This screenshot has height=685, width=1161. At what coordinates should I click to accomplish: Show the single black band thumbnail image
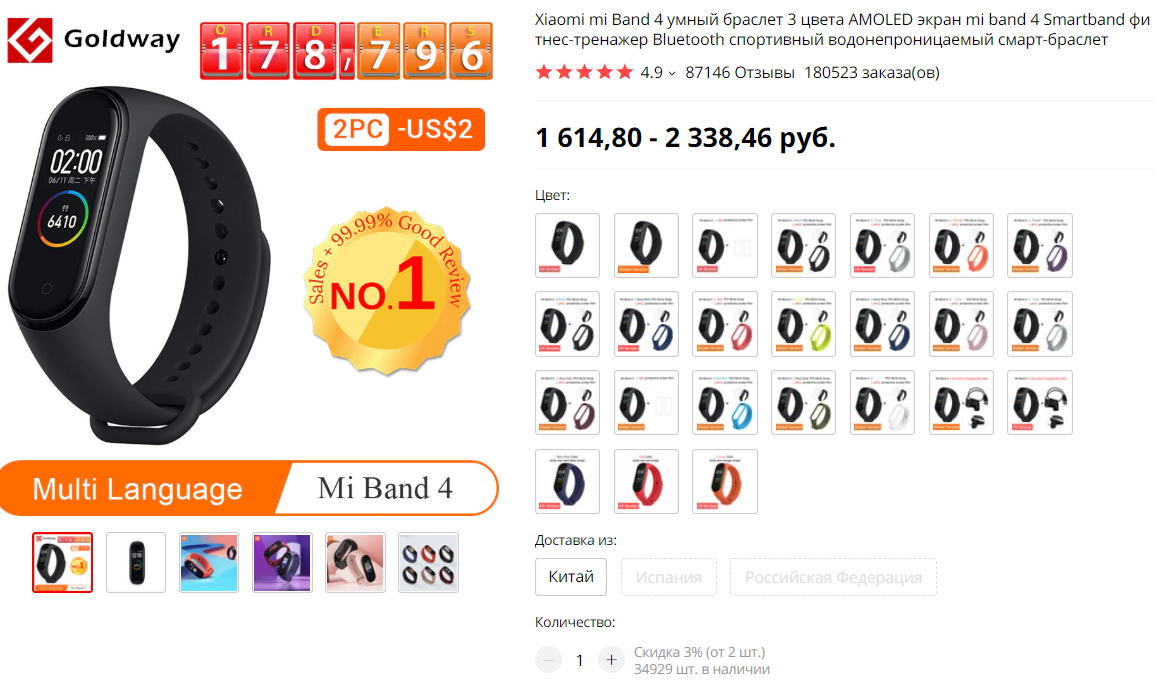[x=136, y=563]
